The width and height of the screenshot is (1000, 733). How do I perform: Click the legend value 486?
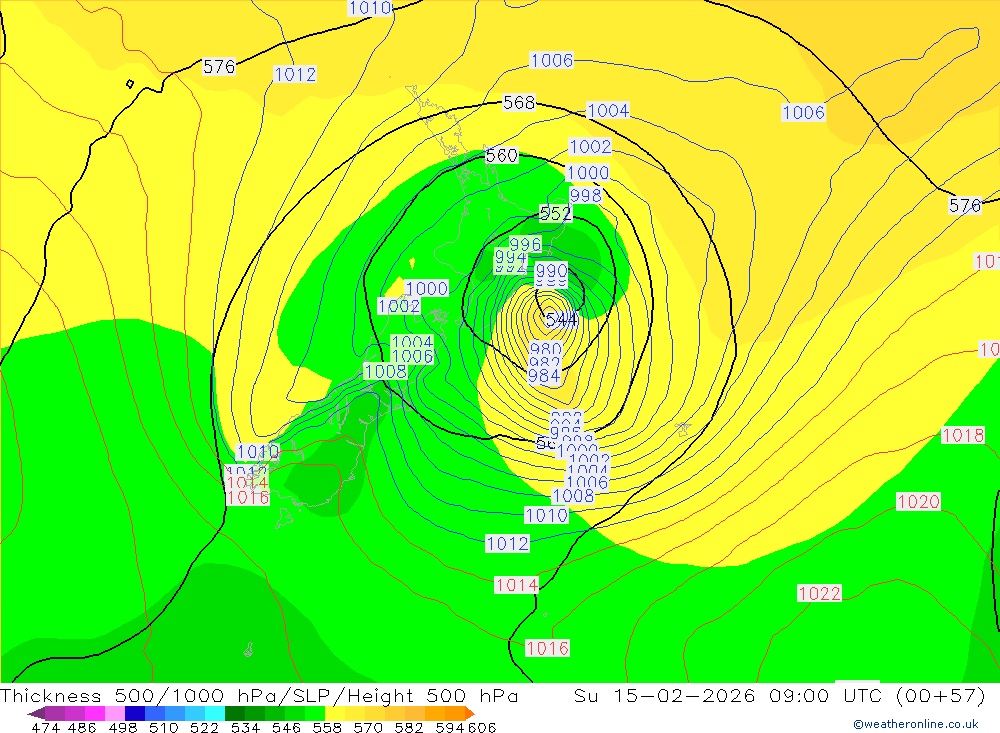pyautogui.click(x=82, y=727)
